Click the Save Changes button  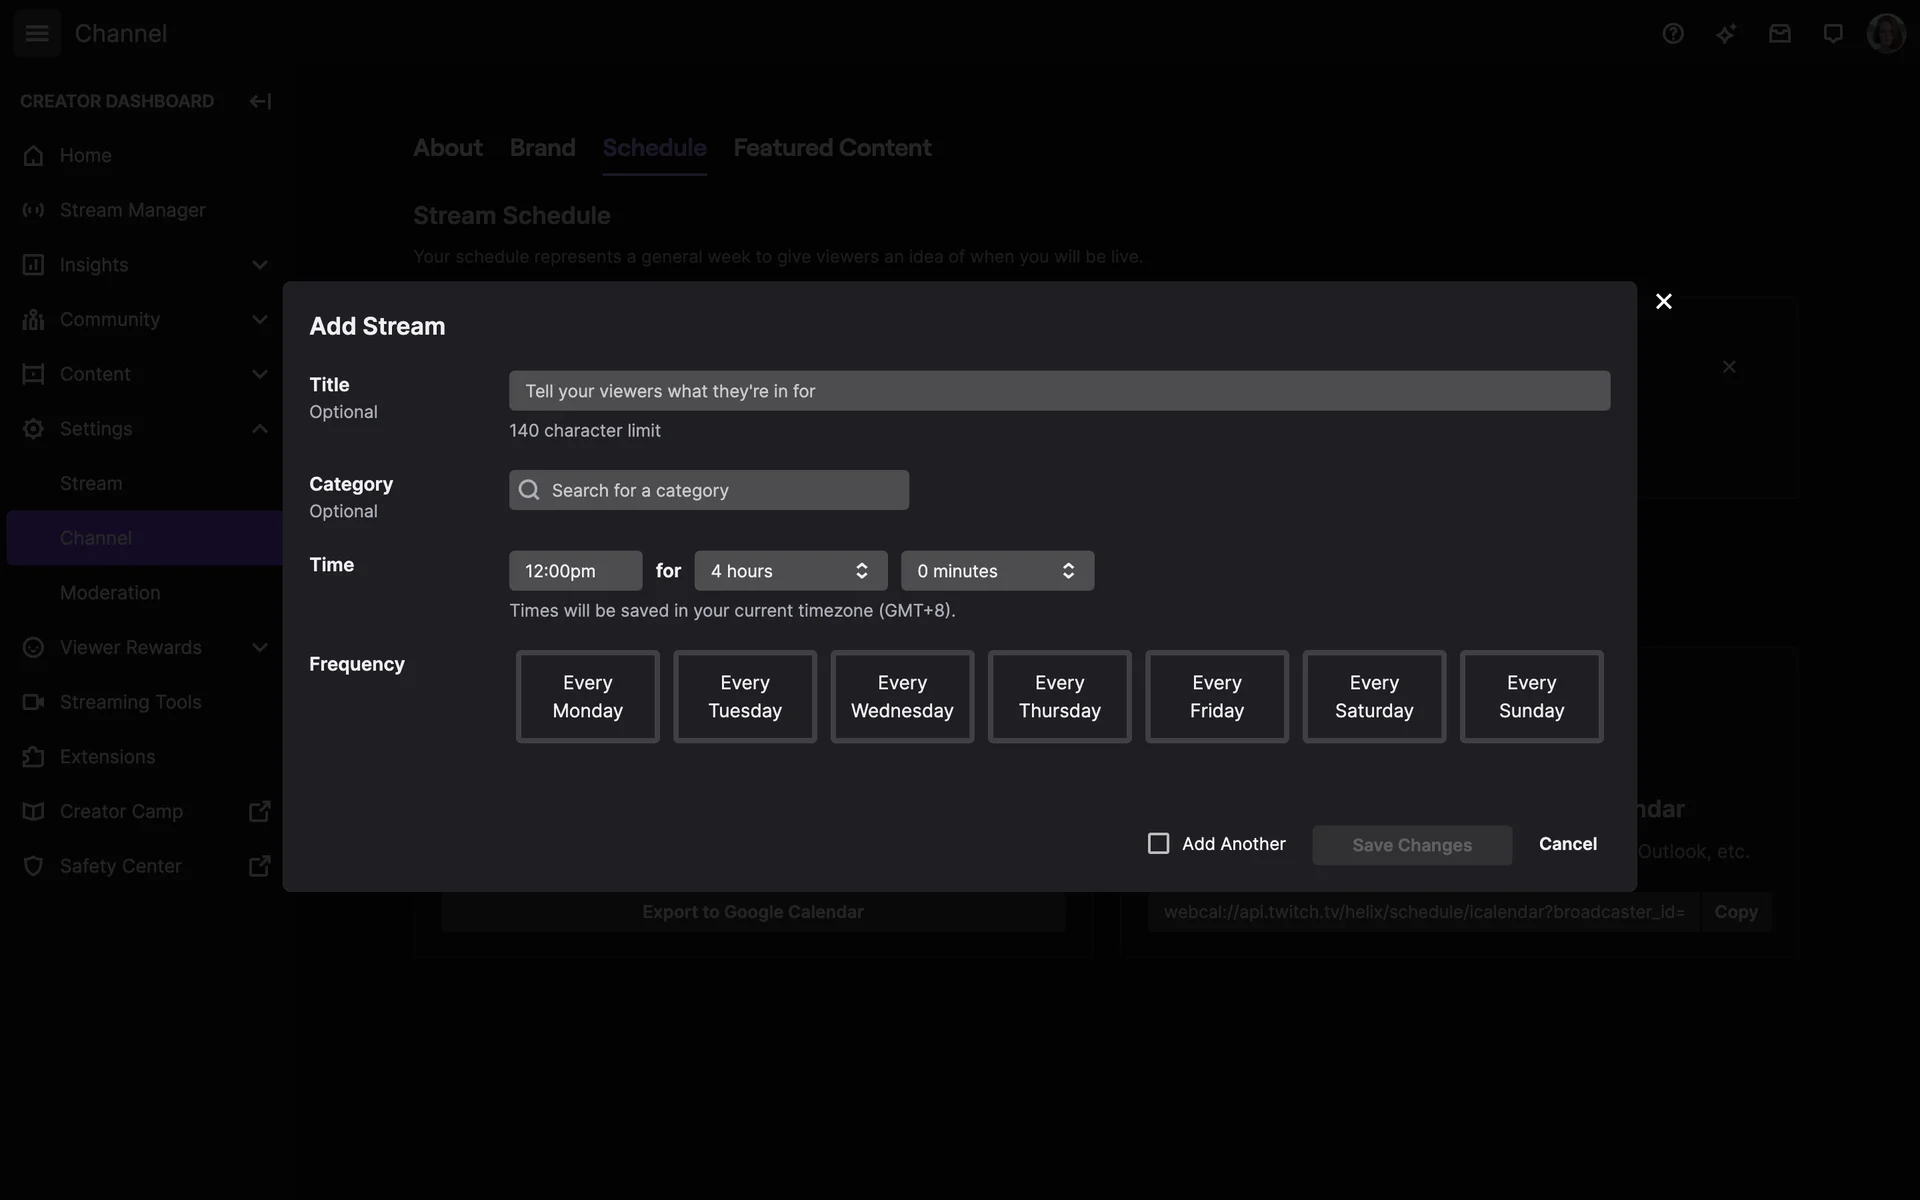[x=1411, y=845]
